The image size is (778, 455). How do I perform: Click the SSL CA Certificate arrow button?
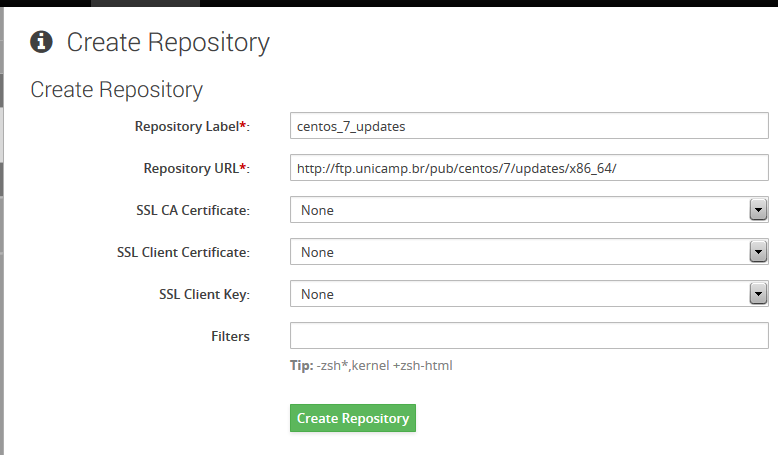point(758,210)
